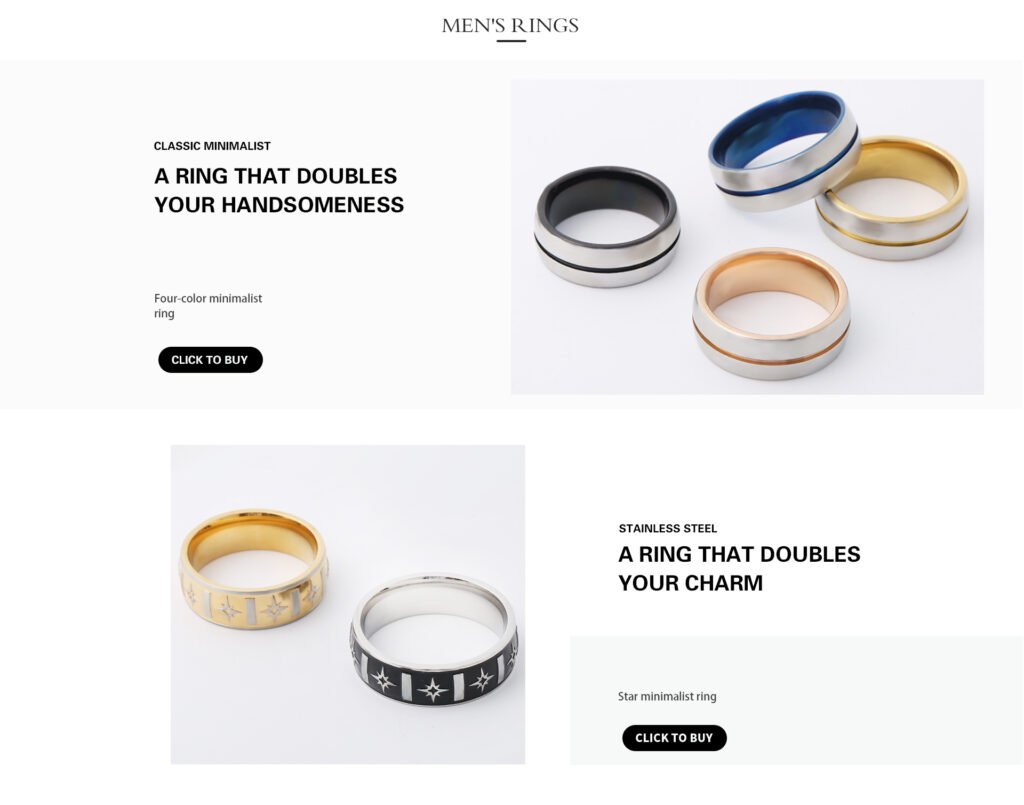The image size is (1024, 805).
Task: Select the blue interior ring in photo
Action: tap(783, 150)
